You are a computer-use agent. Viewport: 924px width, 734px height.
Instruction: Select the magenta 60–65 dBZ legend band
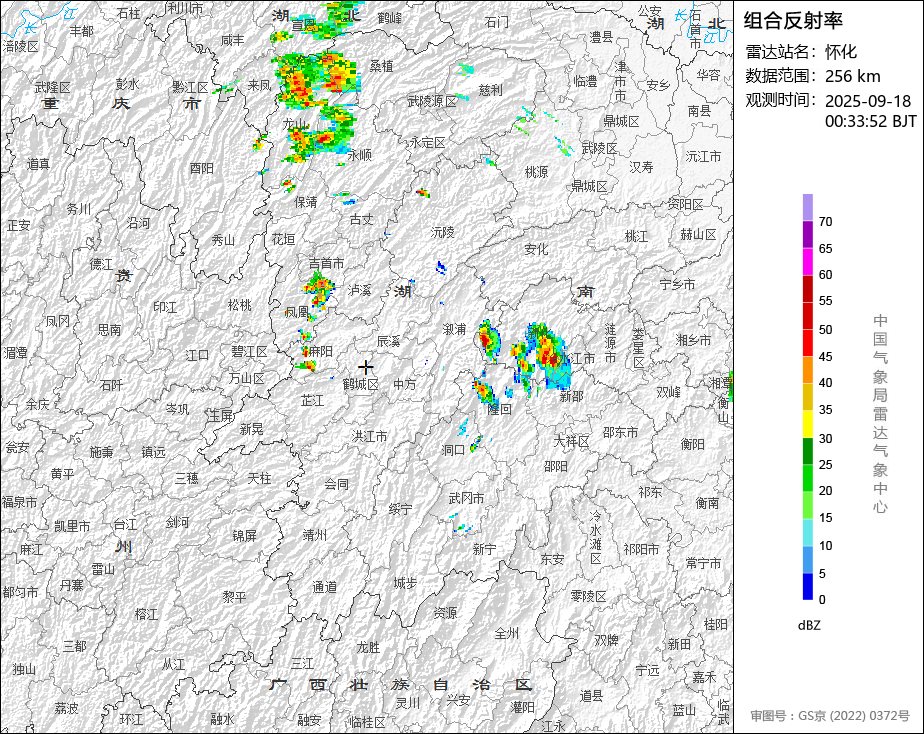(x=807, y=262)
